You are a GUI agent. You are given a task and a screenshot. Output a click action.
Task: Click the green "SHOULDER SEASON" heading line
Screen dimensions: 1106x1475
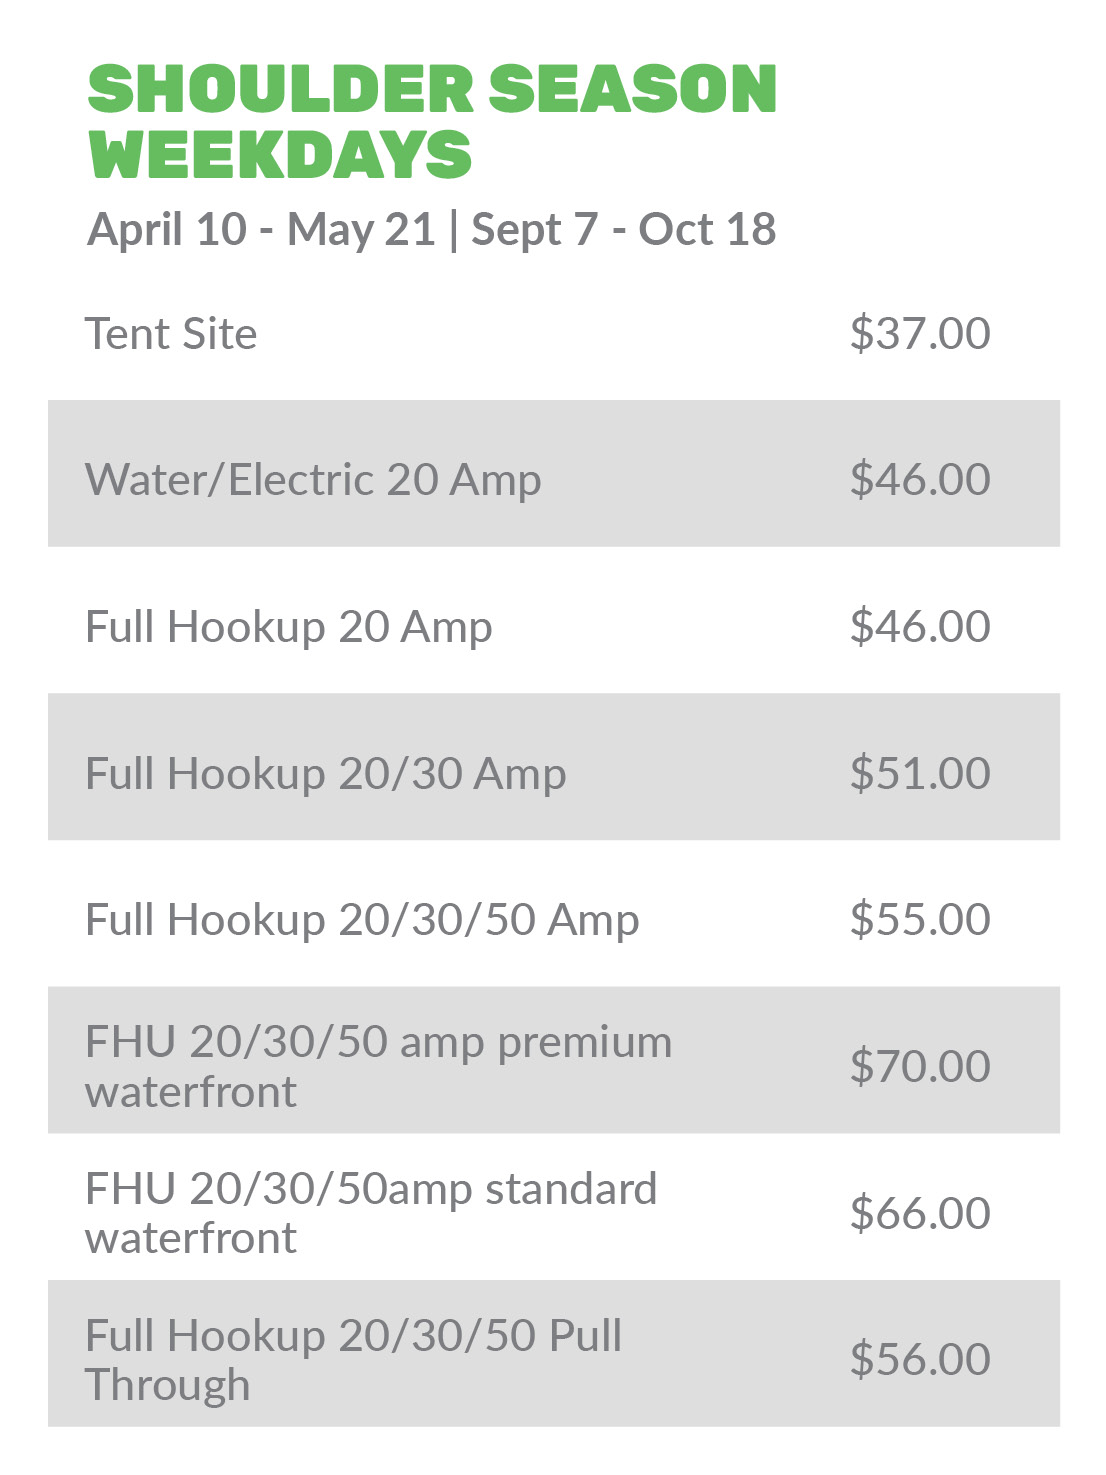(432, 89)
